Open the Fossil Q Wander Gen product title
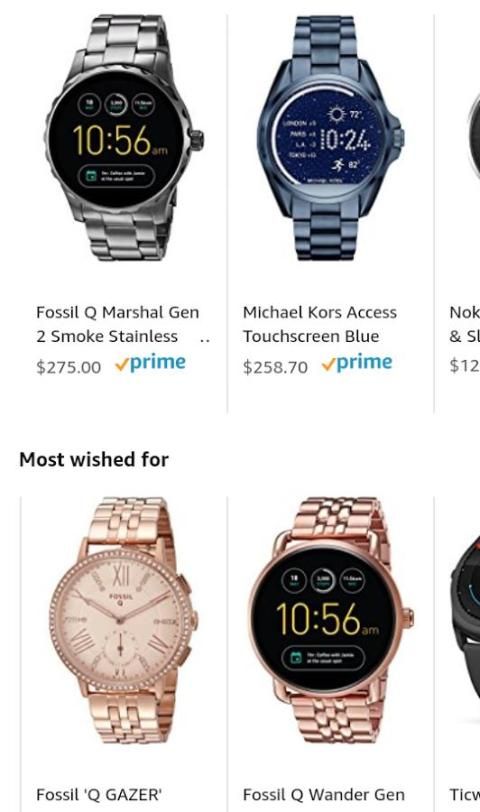Image resolution: width=480 pixels, height=812 pixels. (x=324, y=794)
